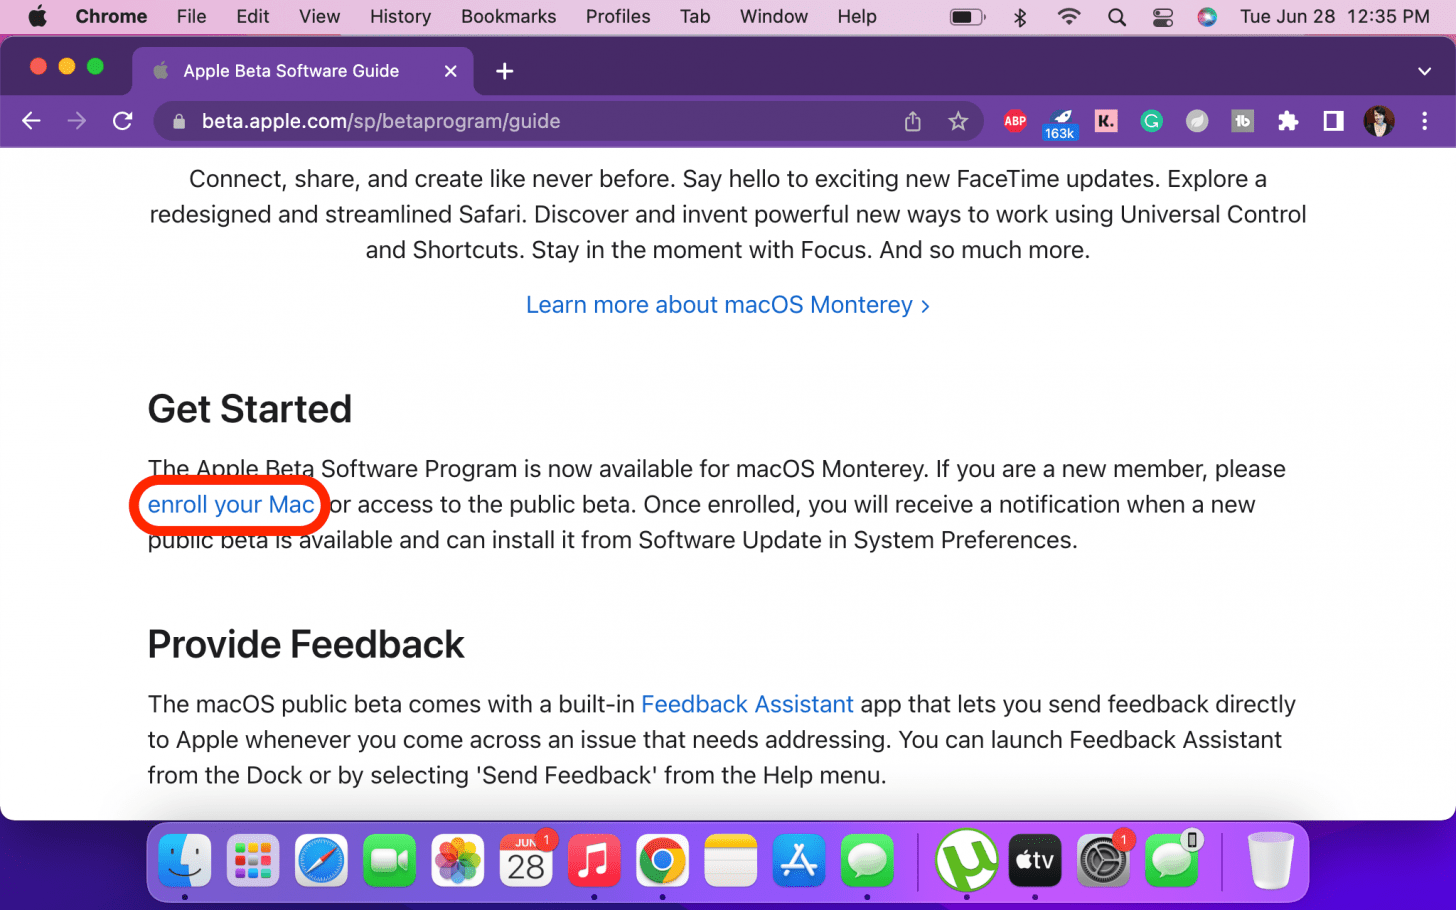Open Calendar from the Dock
The image size is (1456, 910).
tap(526, 861)
